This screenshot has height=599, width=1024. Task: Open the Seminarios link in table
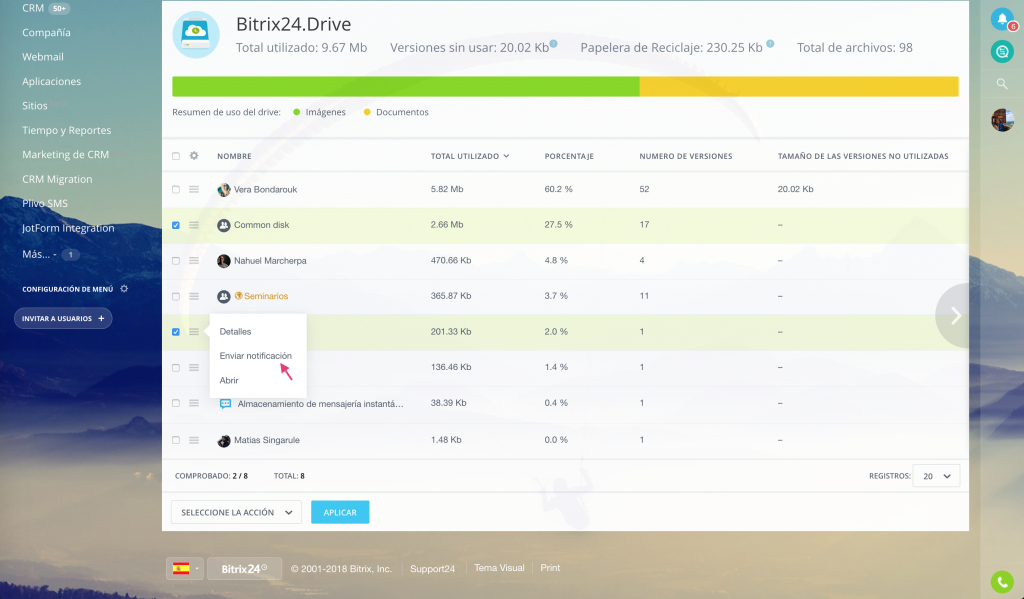click(266, 296)
